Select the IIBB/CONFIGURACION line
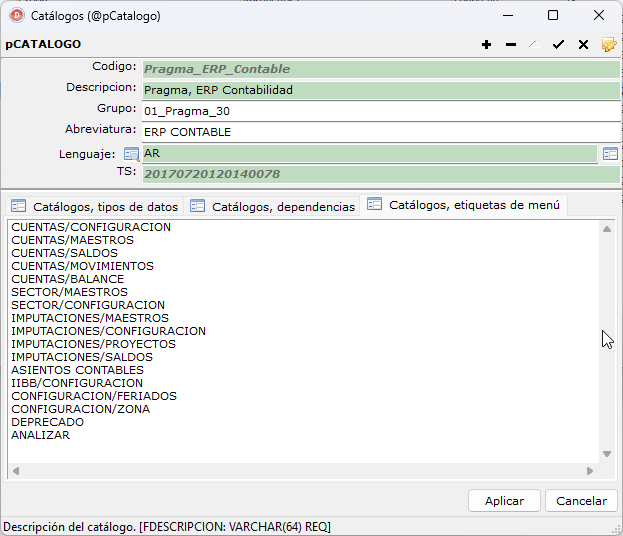 pos(77,383)
